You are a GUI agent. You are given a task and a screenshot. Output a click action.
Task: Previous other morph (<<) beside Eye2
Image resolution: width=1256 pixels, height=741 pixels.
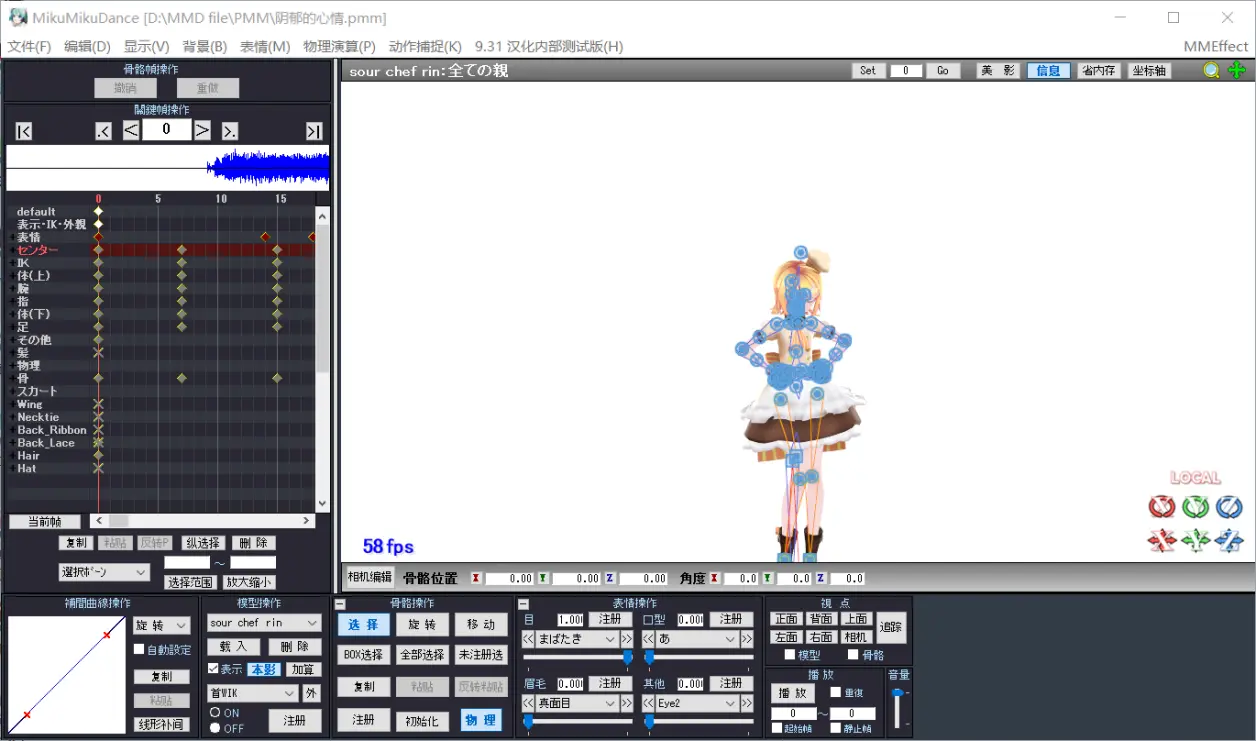648,703
